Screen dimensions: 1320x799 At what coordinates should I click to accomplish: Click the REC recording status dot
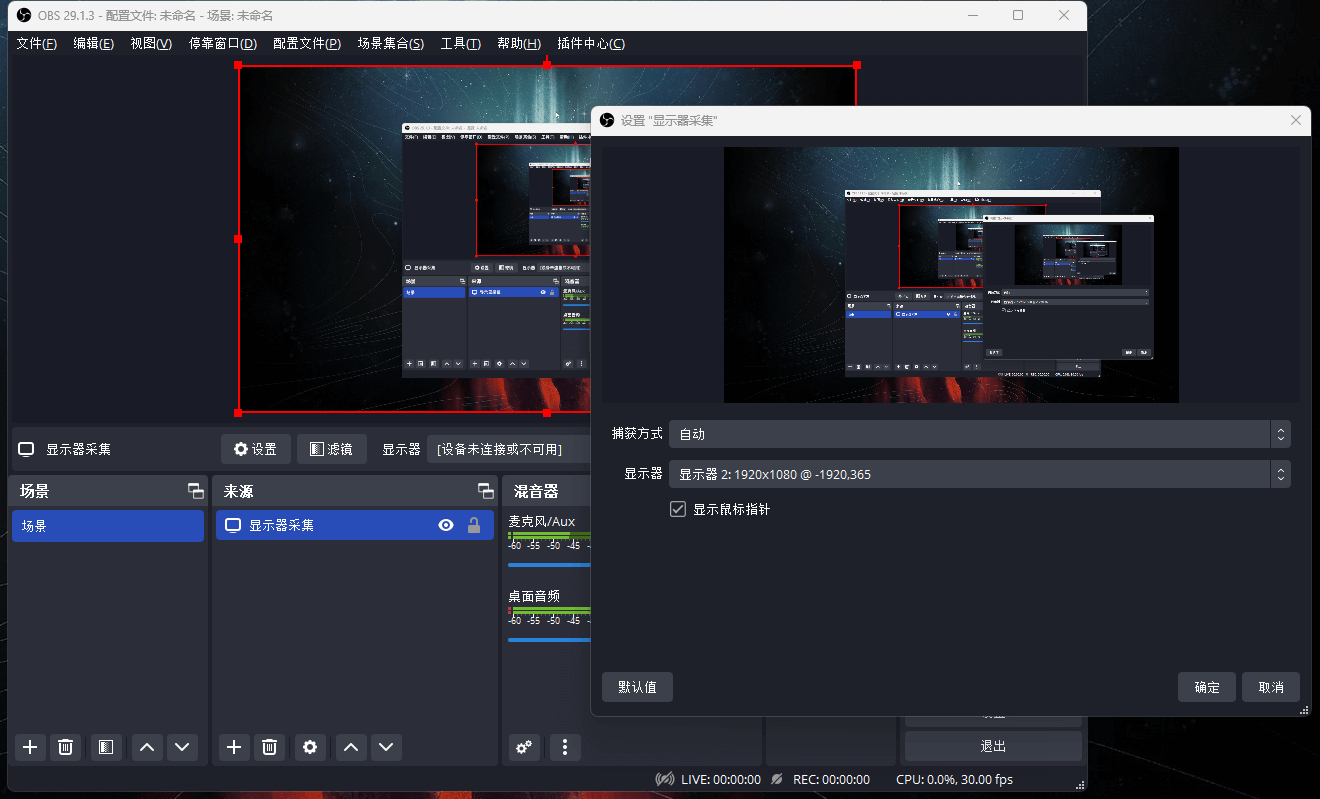click(x=779, y=779)
